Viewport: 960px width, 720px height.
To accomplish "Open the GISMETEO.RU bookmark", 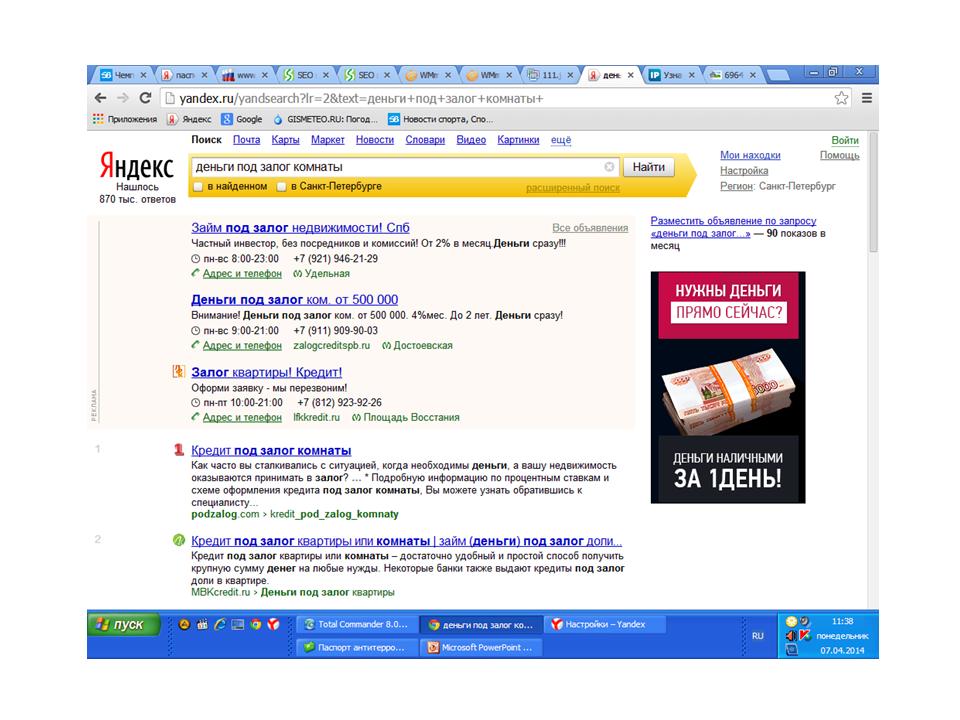I will point(326,119).
